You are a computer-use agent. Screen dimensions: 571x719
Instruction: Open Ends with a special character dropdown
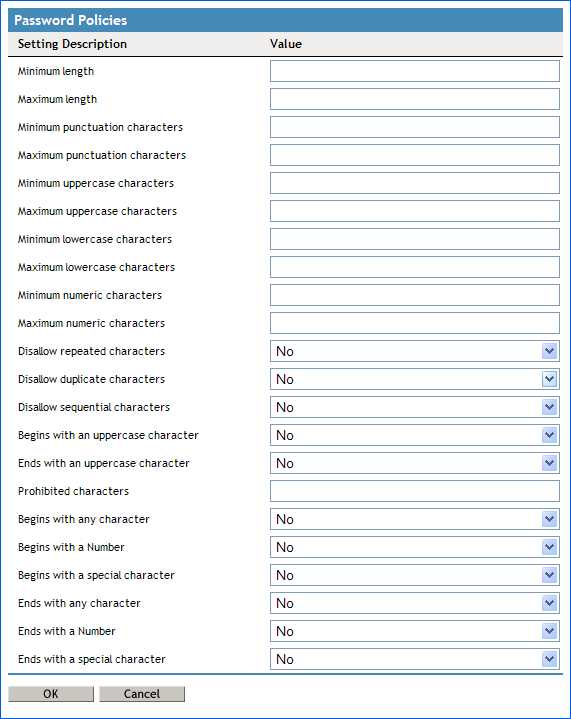(415, 659)
